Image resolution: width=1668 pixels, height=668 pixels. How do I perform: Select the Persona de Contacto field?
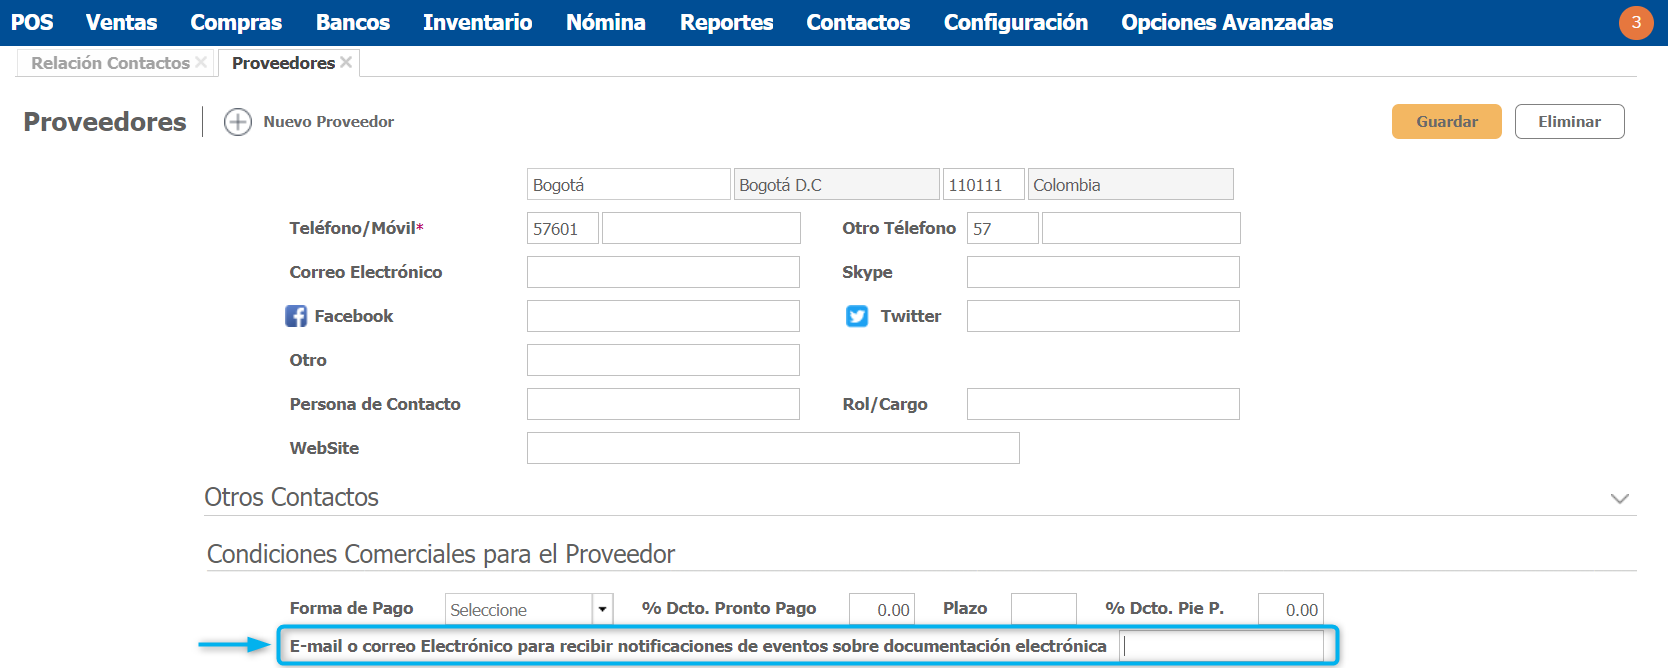pos(663,404)
